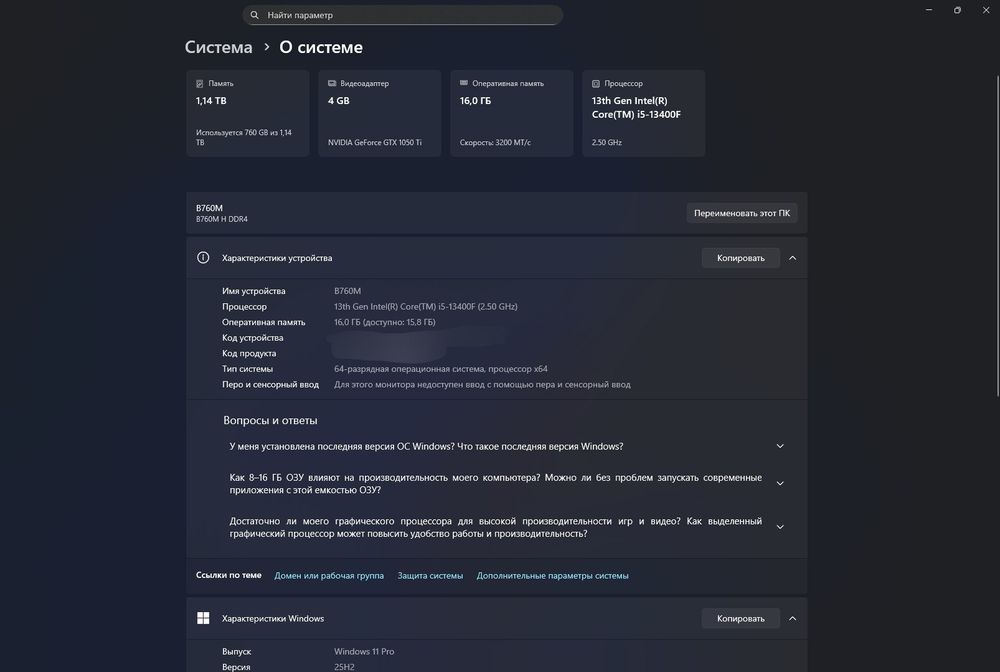
Task: Click the Видеоадаптер card icon
Action: pyautogui.click(x=332, y=83)
